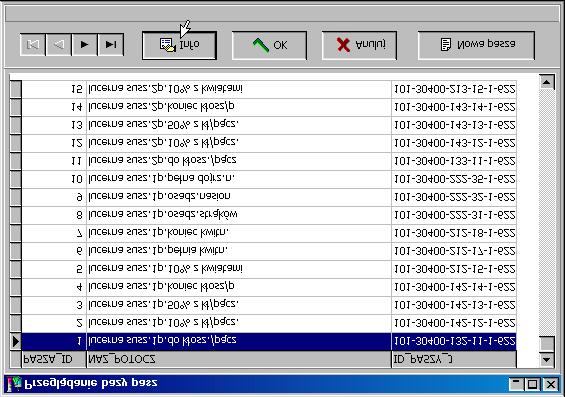Step to the previous record arrow
565x397 pixels.
[x=58, y=45]
